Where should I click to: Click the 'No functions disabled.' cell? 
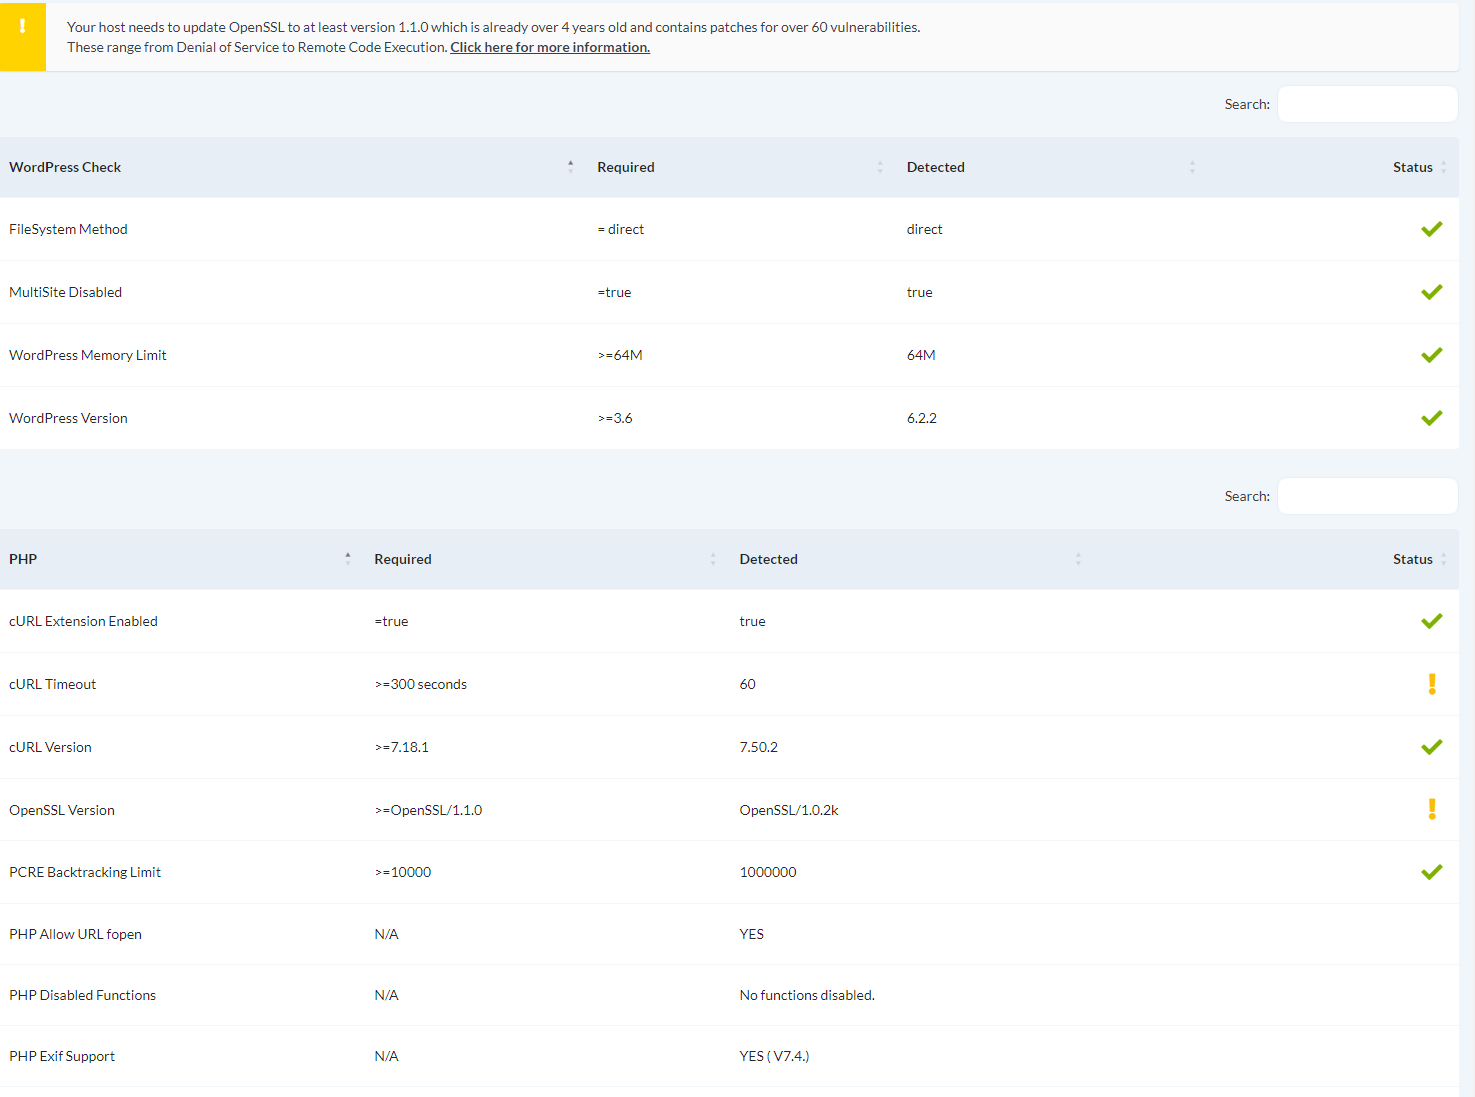(807, 995)
